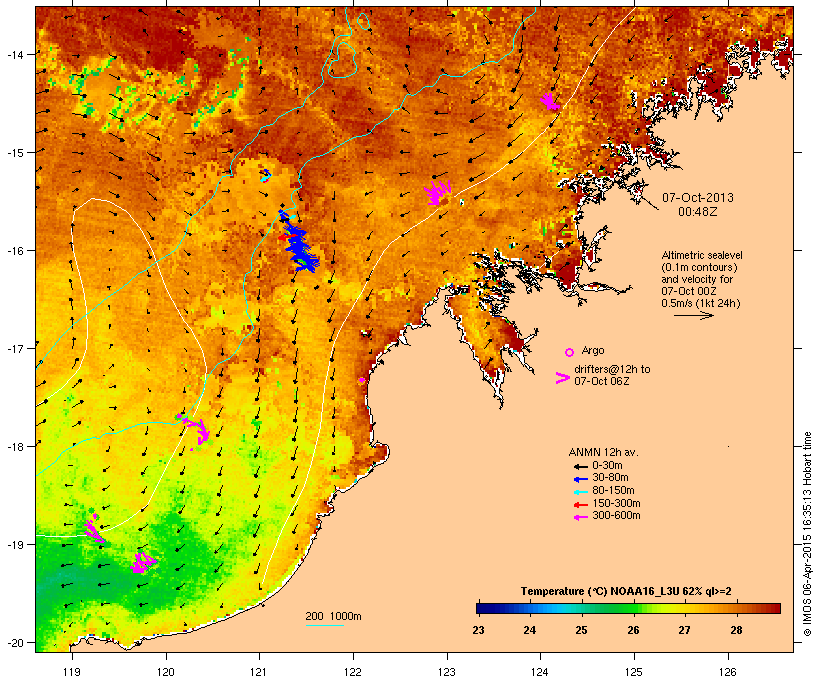Viewport: 820px width, 680px height.
Task: Click the dark blue end of the temperature bar
Action: click(x=486, y=608)
